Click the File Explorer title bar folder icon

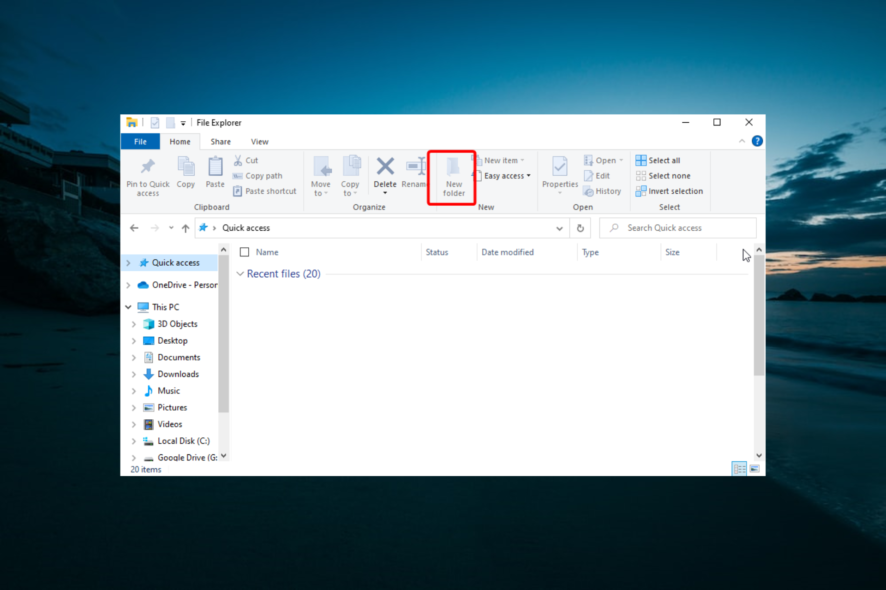[x=132, y=122]
